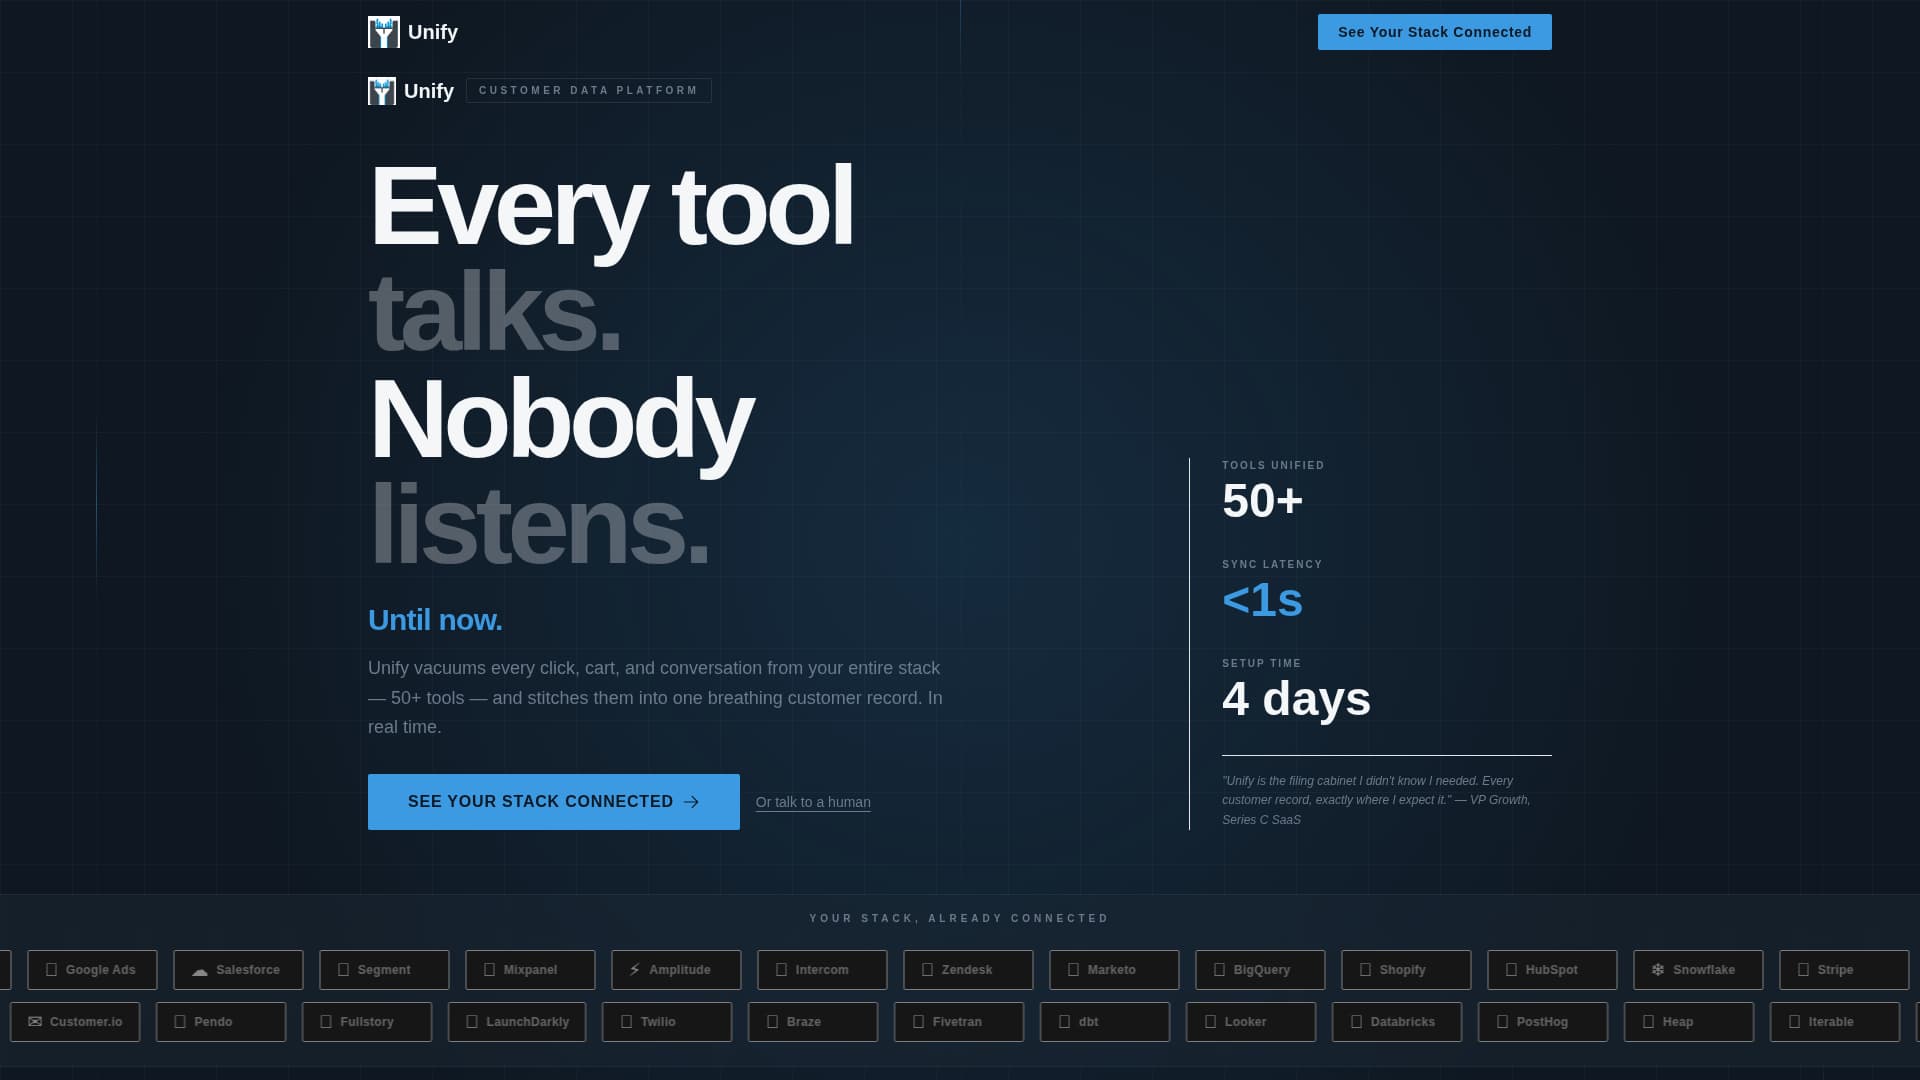This screenshot has width=1920, height=1080.
Task: Click the Fivetran integration label
Action: click(957, 1022)
